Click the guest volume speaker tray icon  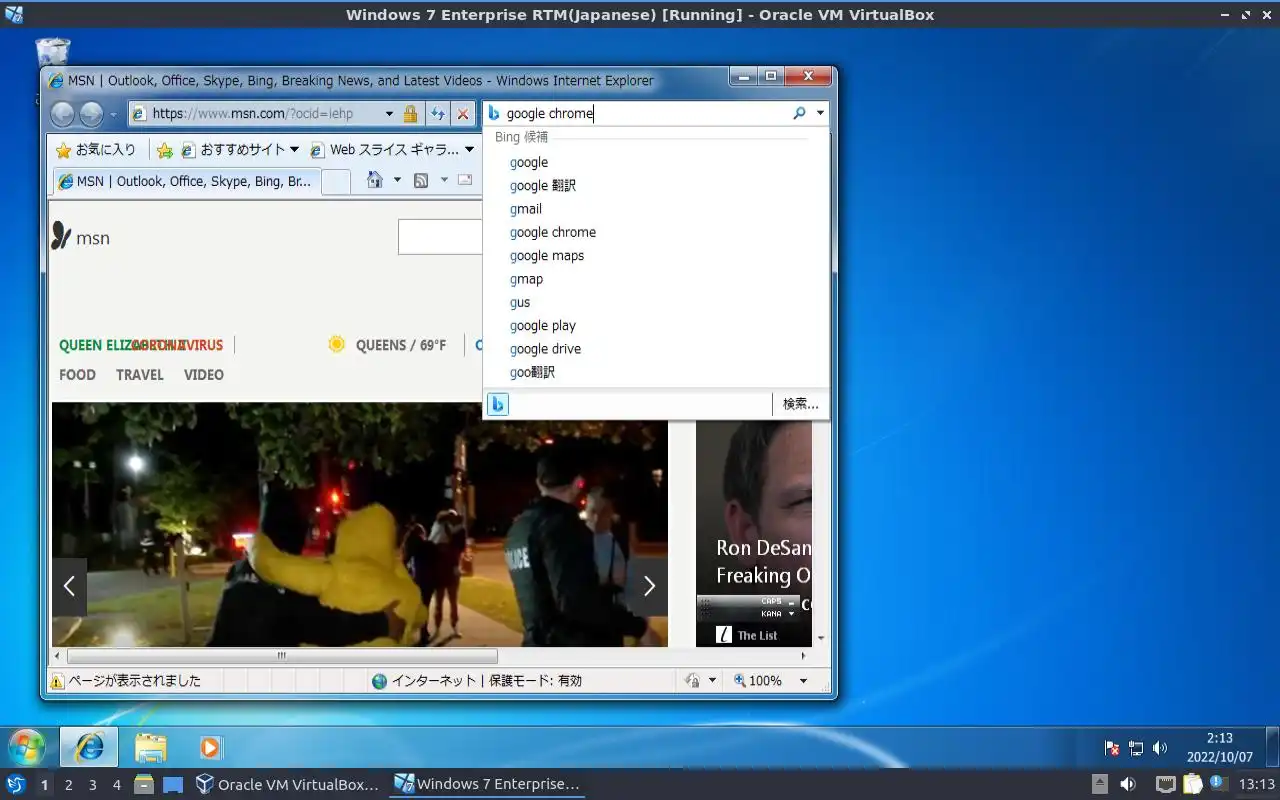tap(1160, 748)
